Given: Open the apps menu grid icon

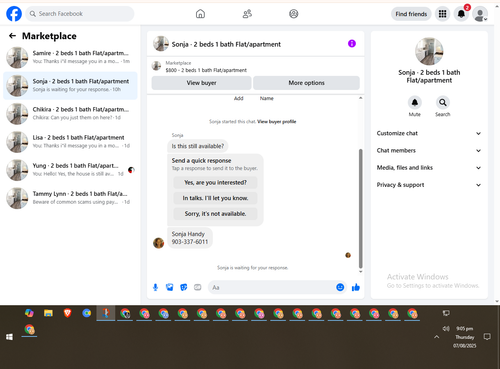Looking at the screenshot, I should coord(442,14).
